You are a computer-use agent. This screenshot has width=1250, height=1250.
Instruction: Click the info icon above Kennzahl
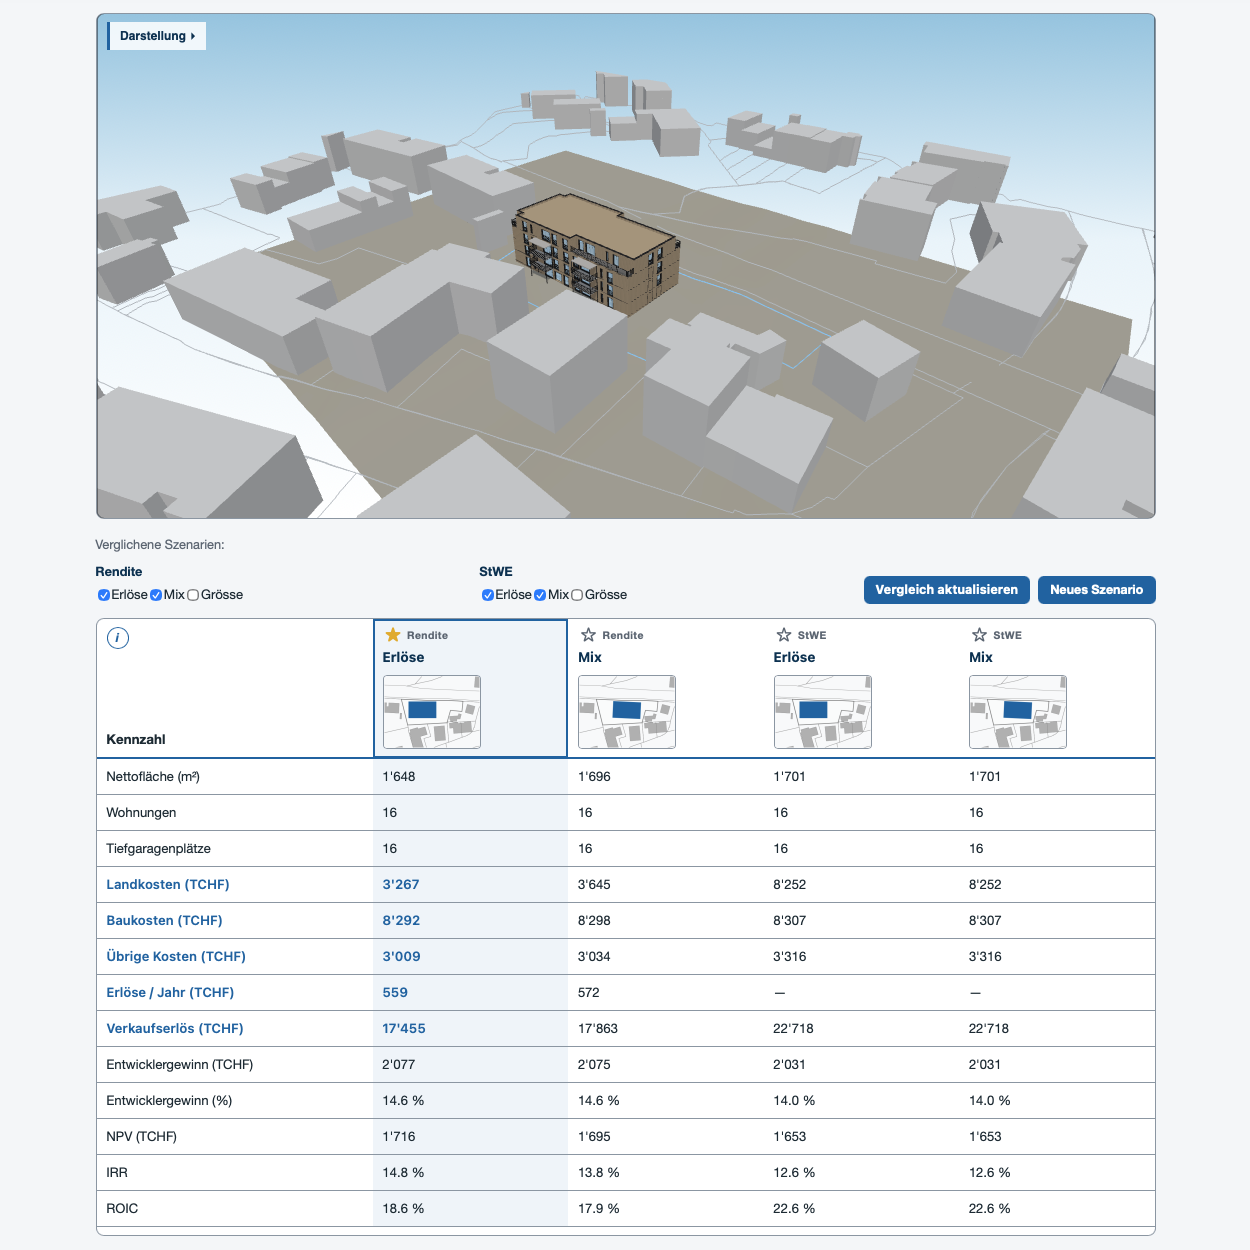click(x=118, y=638)
